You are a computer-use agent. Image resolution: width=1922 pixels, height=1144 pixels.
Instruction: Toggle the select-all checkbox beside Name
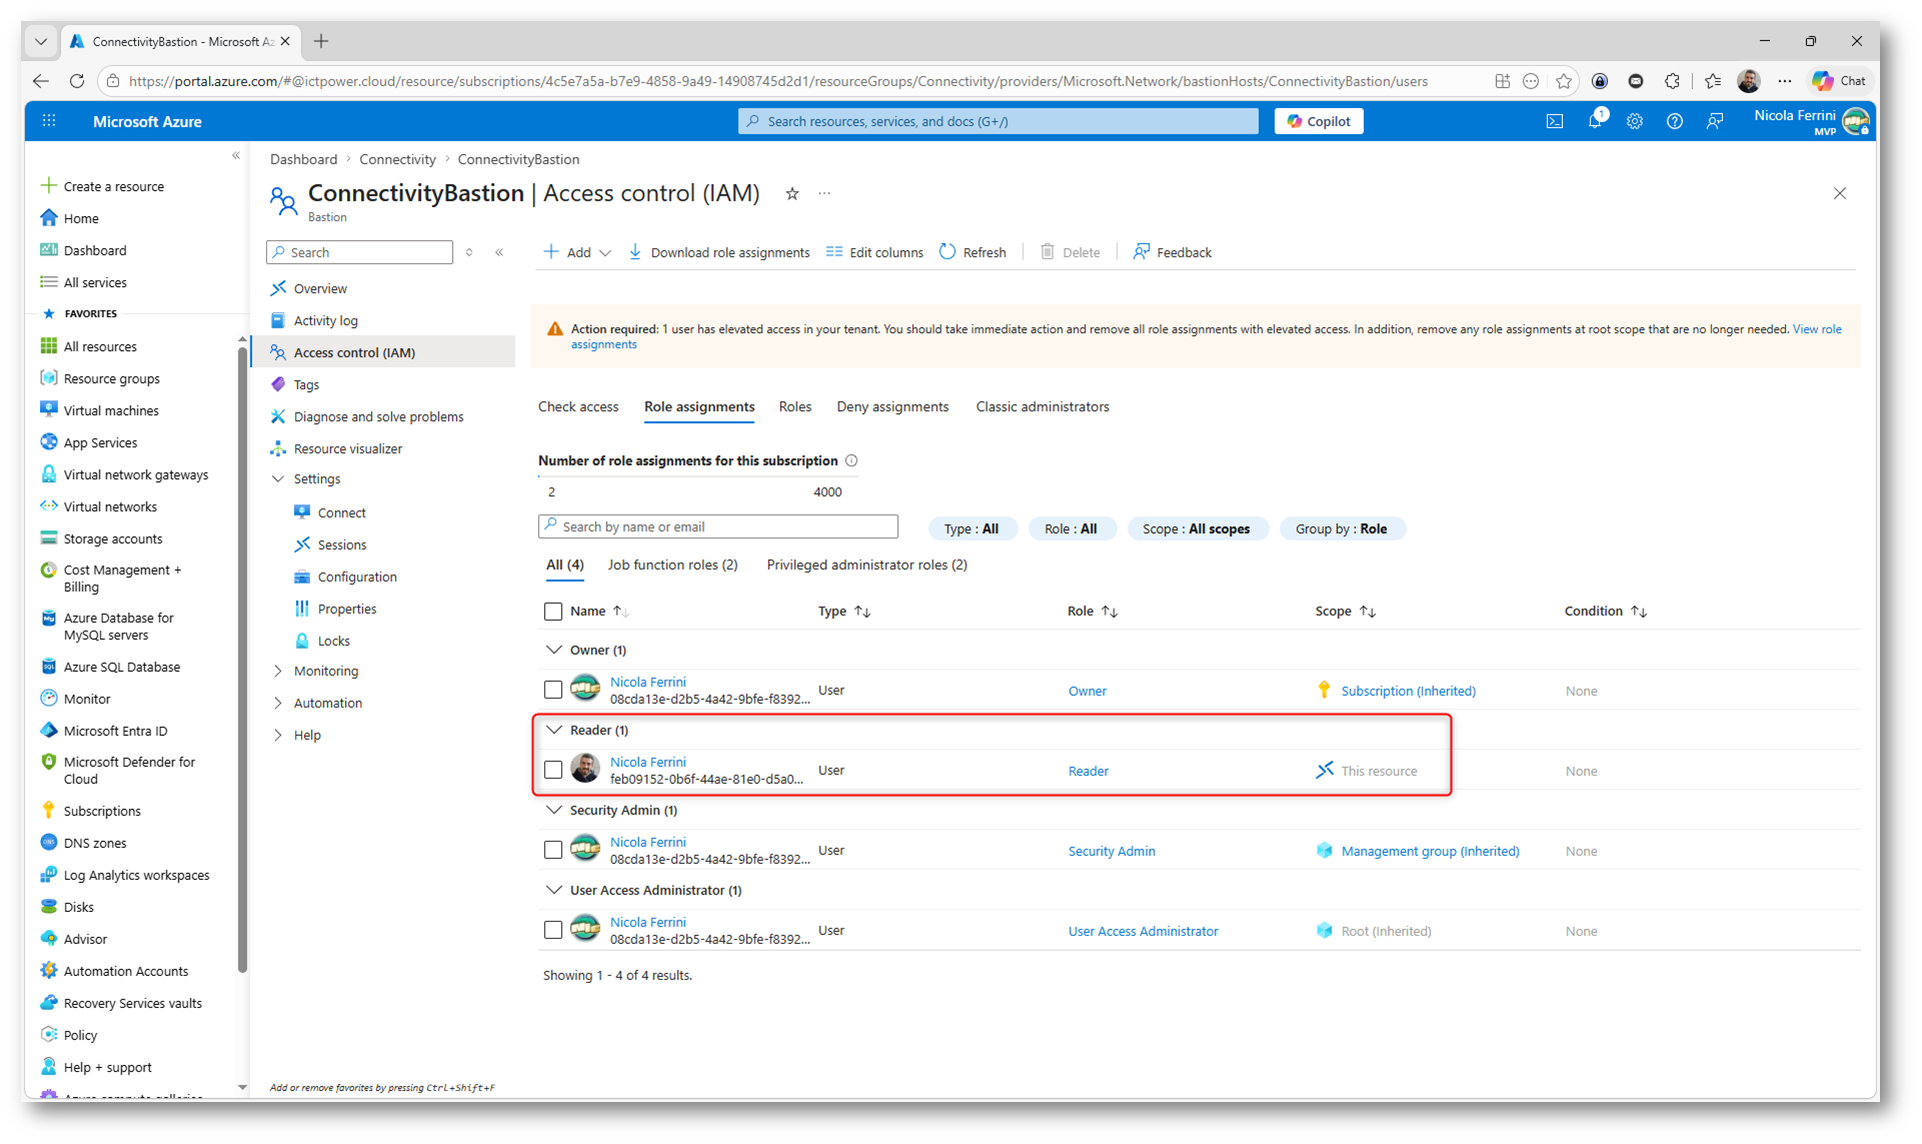[553, 611]
